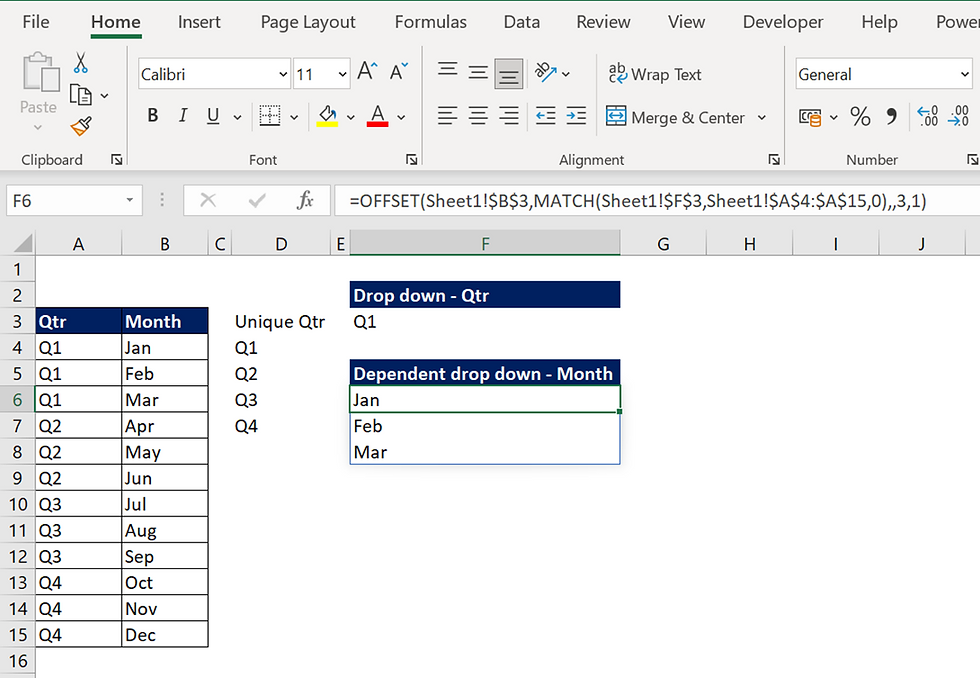Screen dimensions: 980x678
Task: Open the font size dropdown
Action: (342, 74)
